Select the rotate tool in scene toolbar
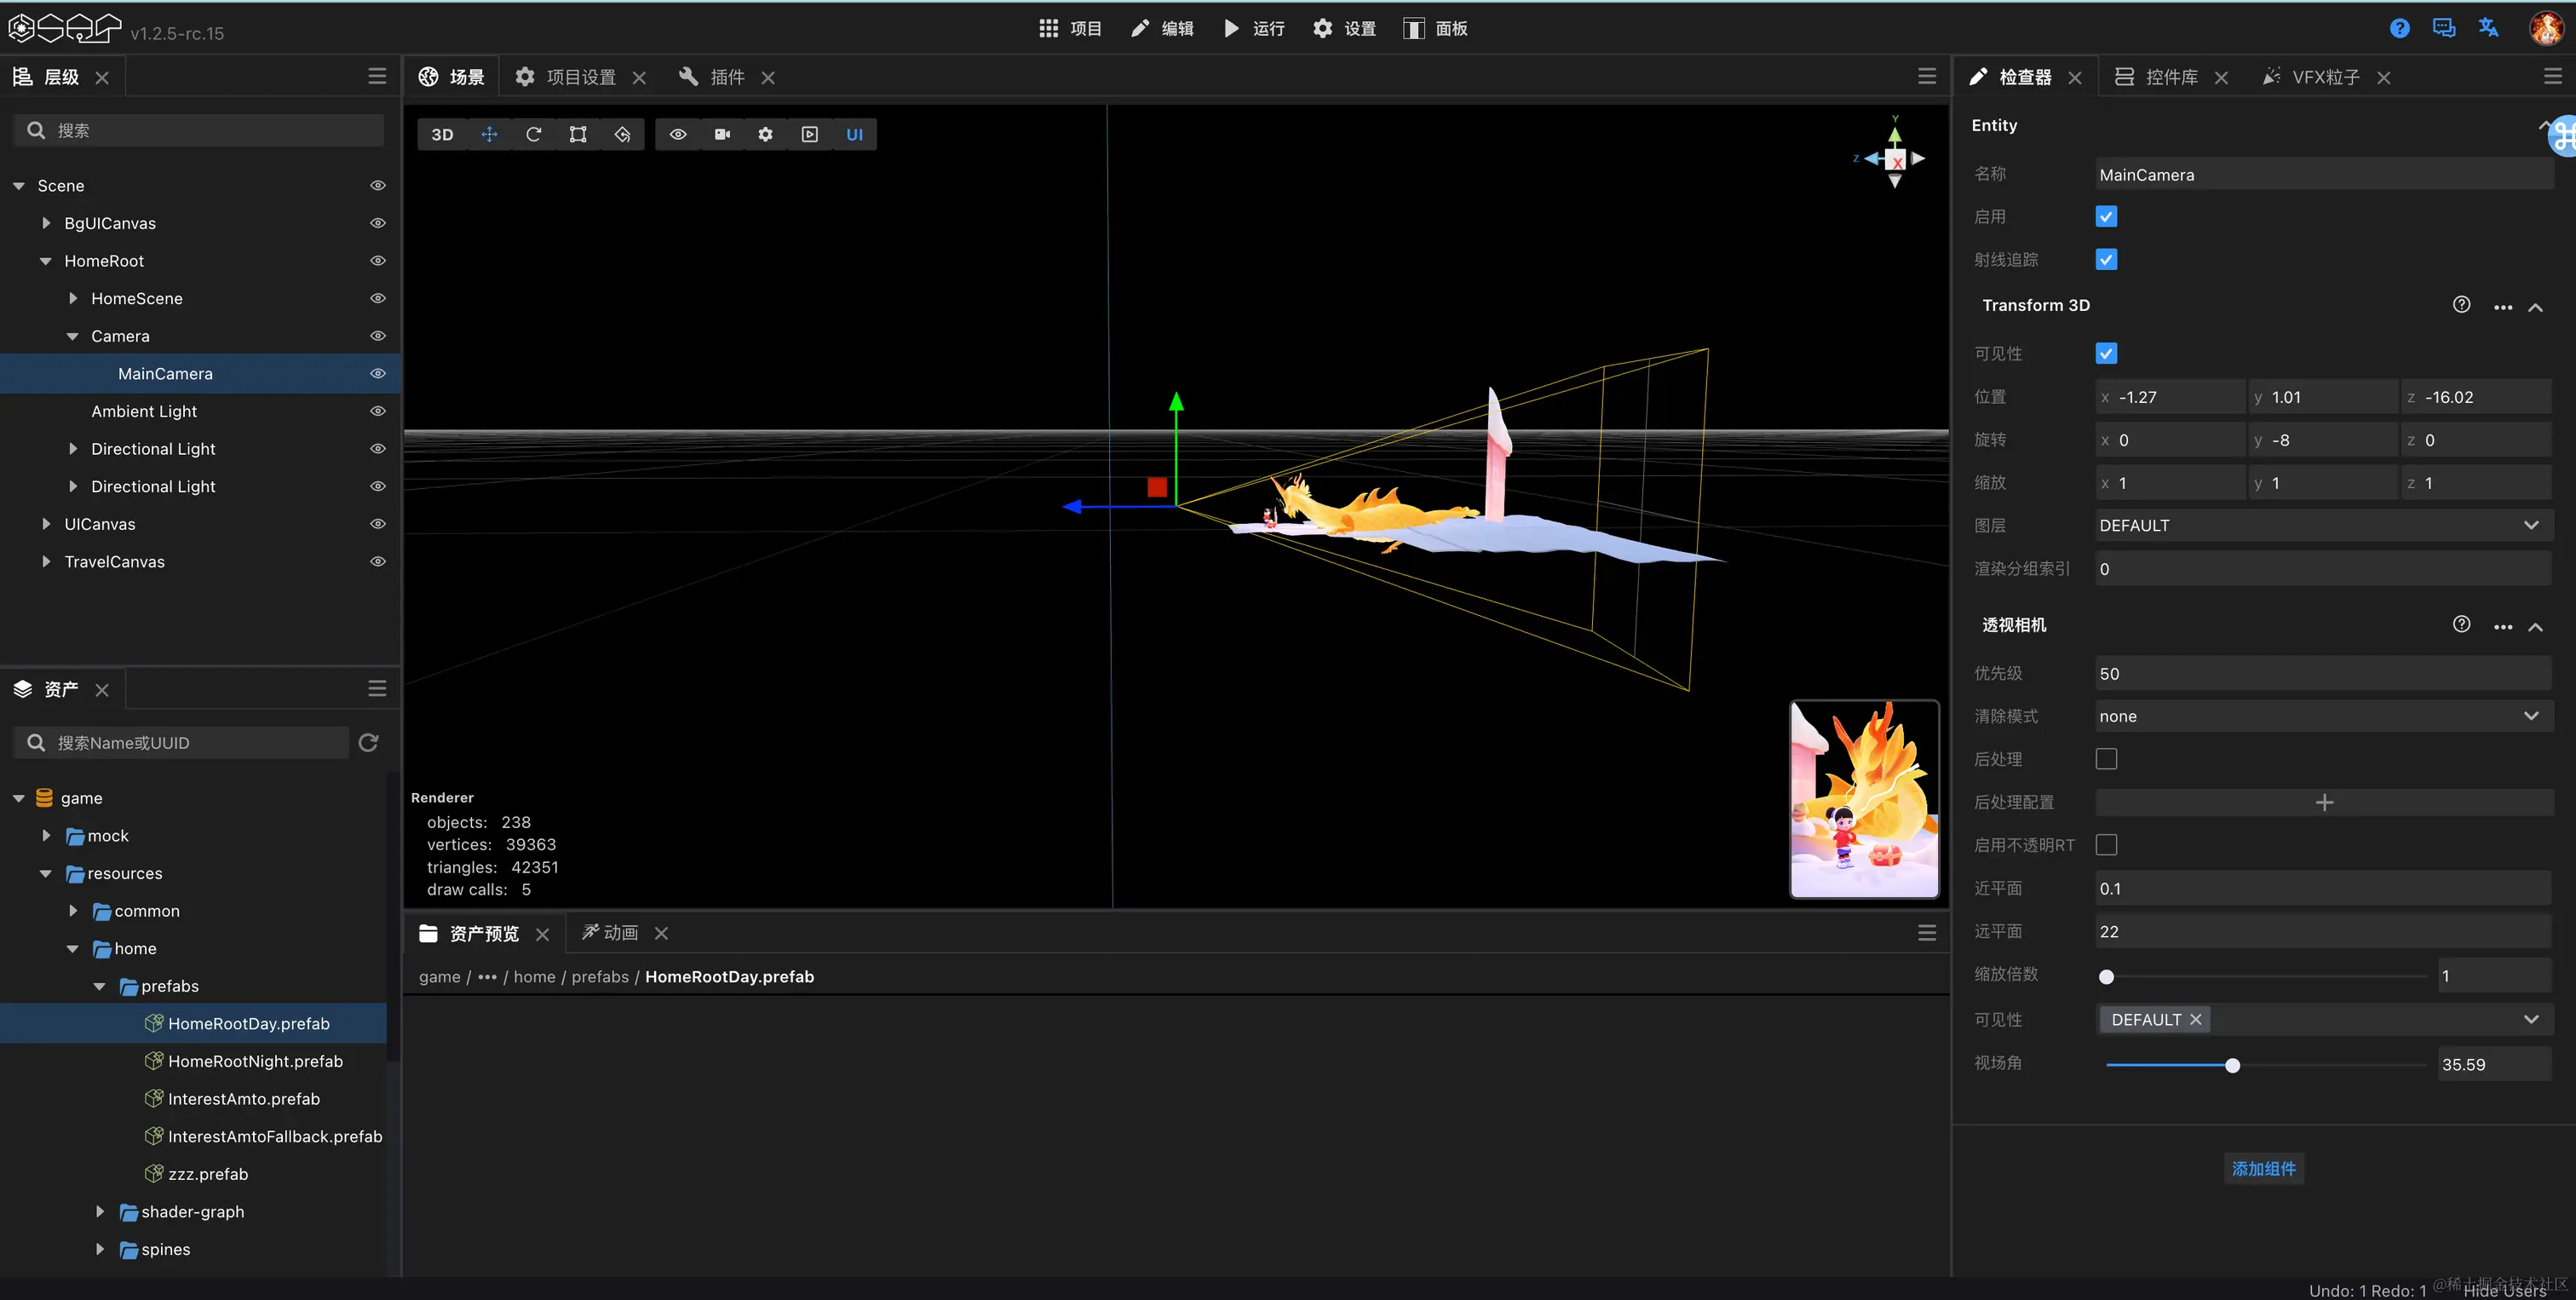2576x1300 pixels. [533, 134]
